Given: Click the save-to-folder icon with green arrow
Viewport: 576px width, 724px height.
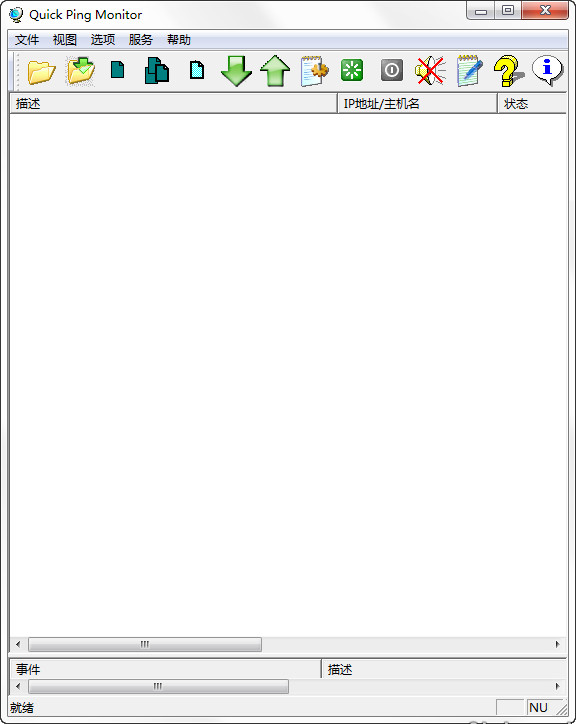Looking at the screenshot, I should coord(80,71).
